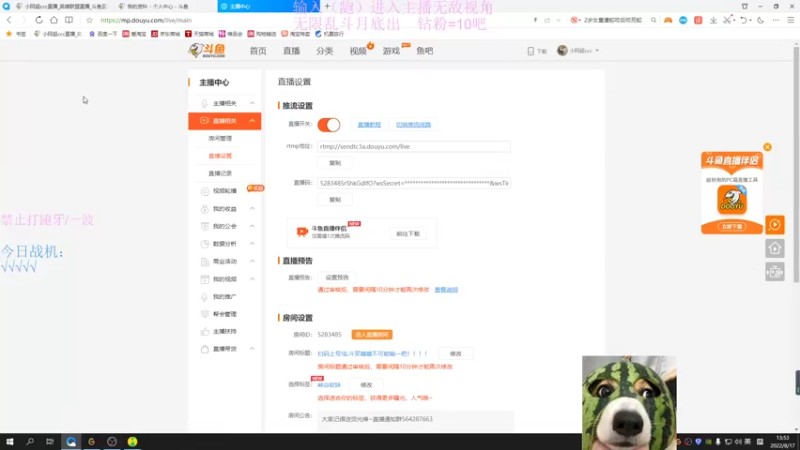Click the 立即下载 button in the floating ad
This screenshot has width=800, height=450.
tap(732, 226)
